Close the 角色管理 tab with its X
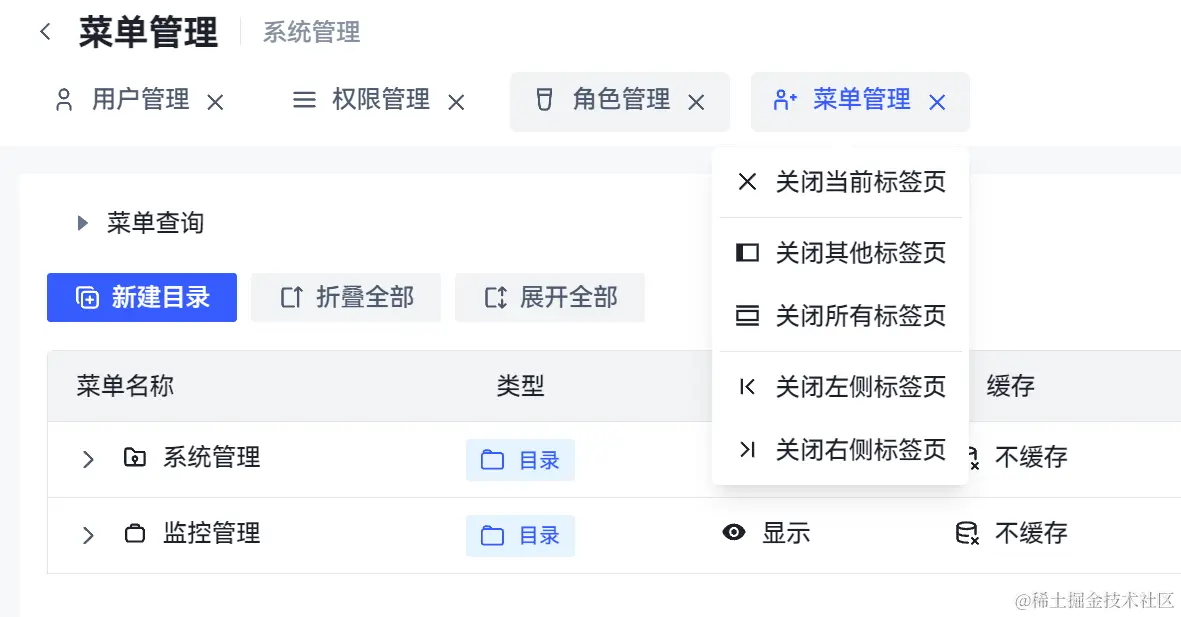Image resolution: width=1181 pixels, height=617 pixels. 697,102
